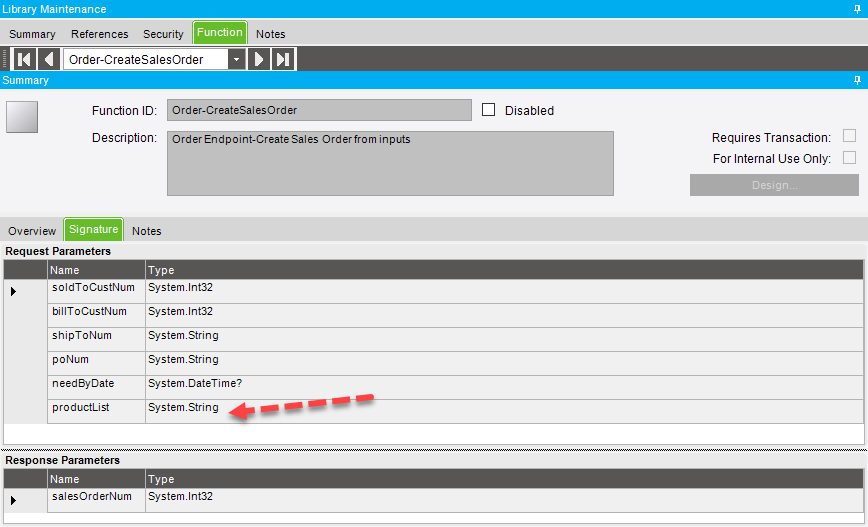Viewport: 868px width, 527px height.
Task: Click the soldToCustNum name cell
Action: 96,291
